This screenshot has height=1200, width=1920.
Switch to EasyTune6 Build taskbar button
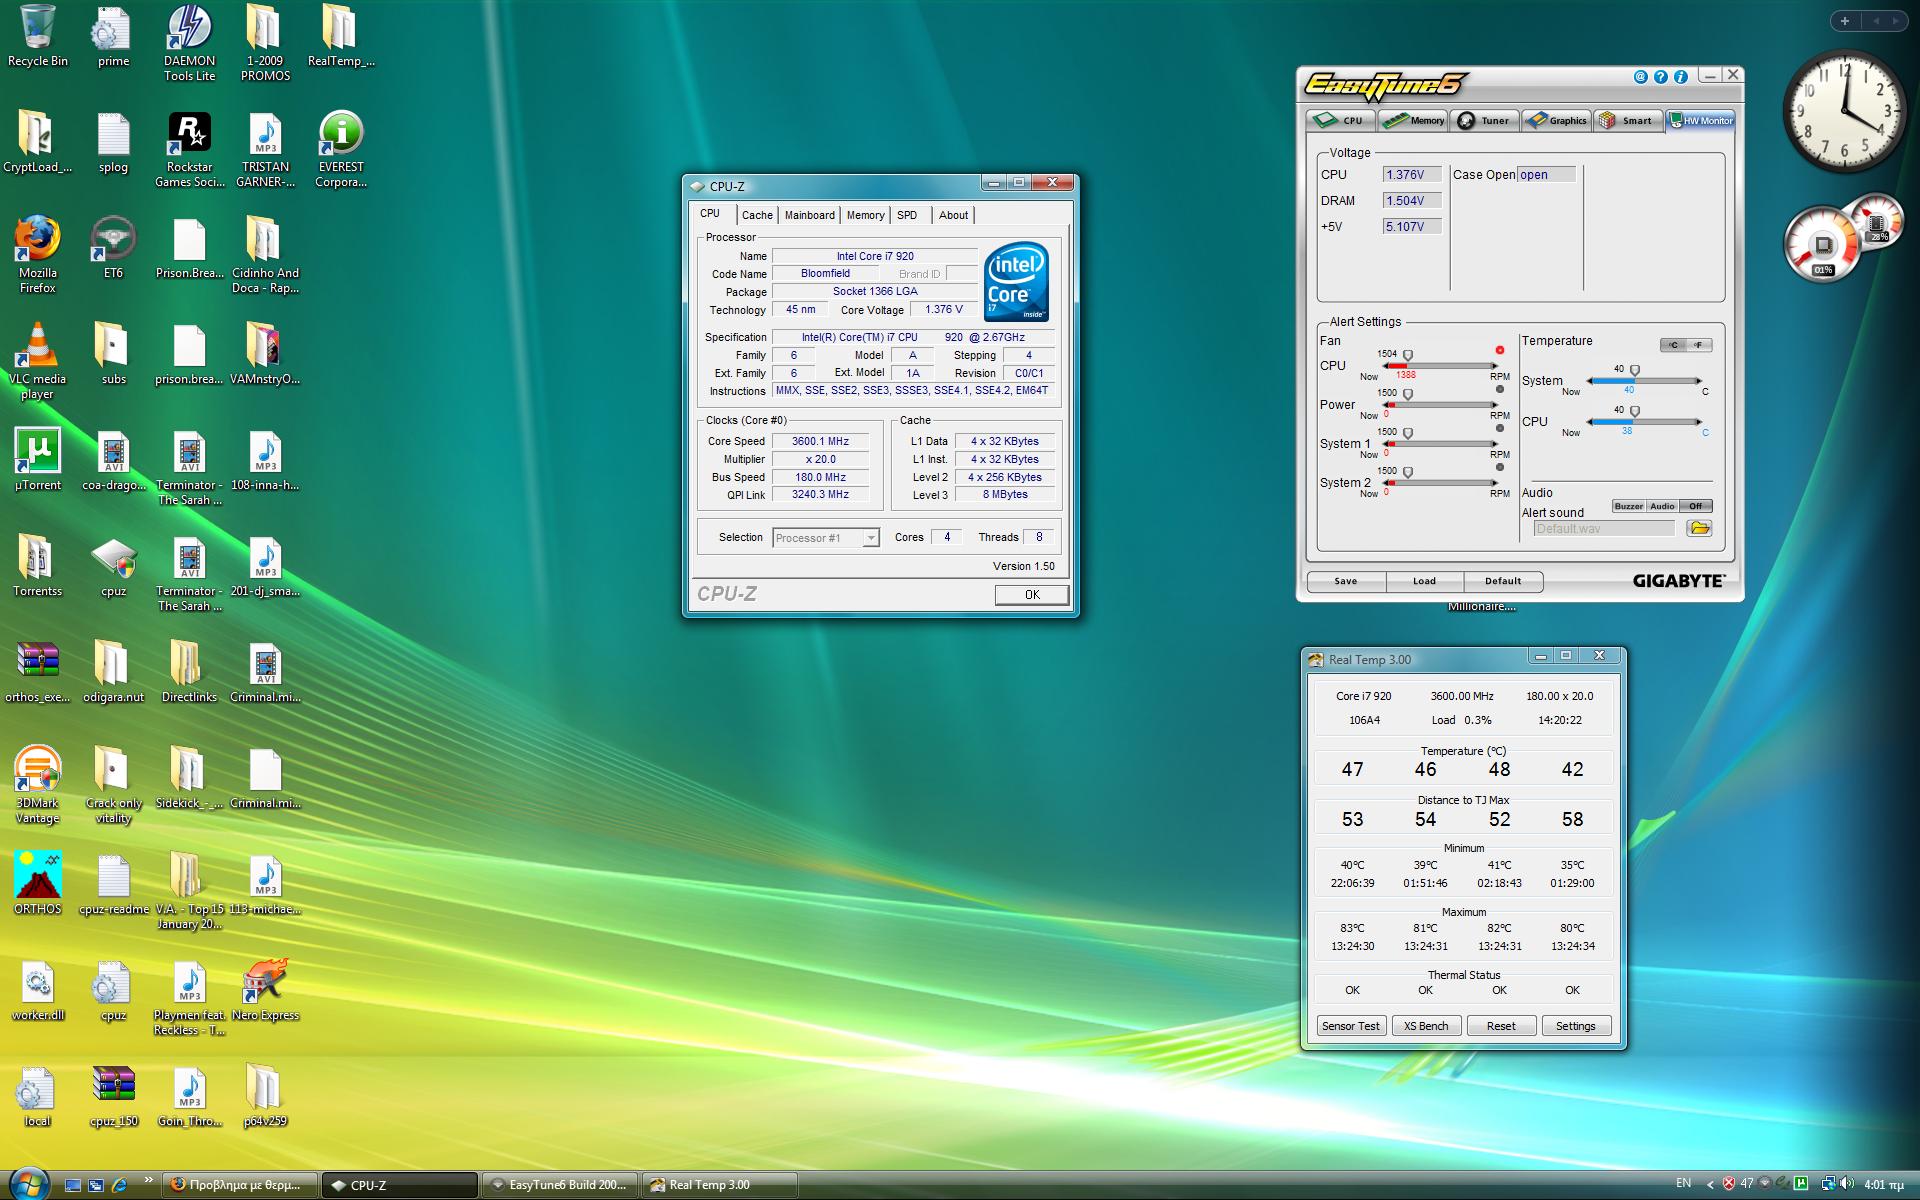559,1185
